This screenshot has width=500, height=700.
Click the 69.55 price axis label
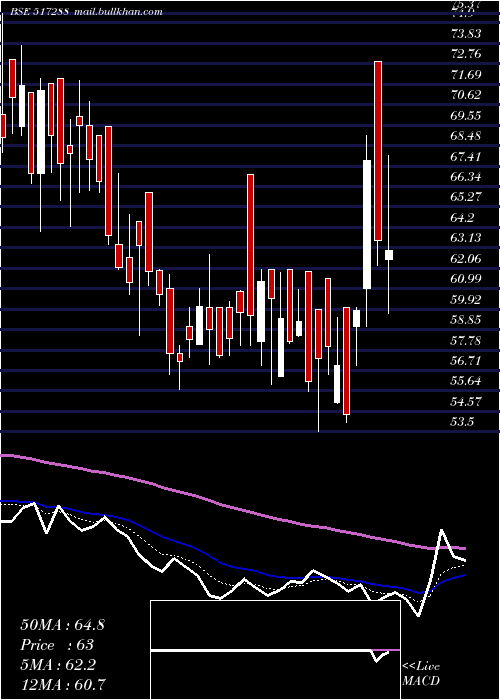[x=466, y=116]
